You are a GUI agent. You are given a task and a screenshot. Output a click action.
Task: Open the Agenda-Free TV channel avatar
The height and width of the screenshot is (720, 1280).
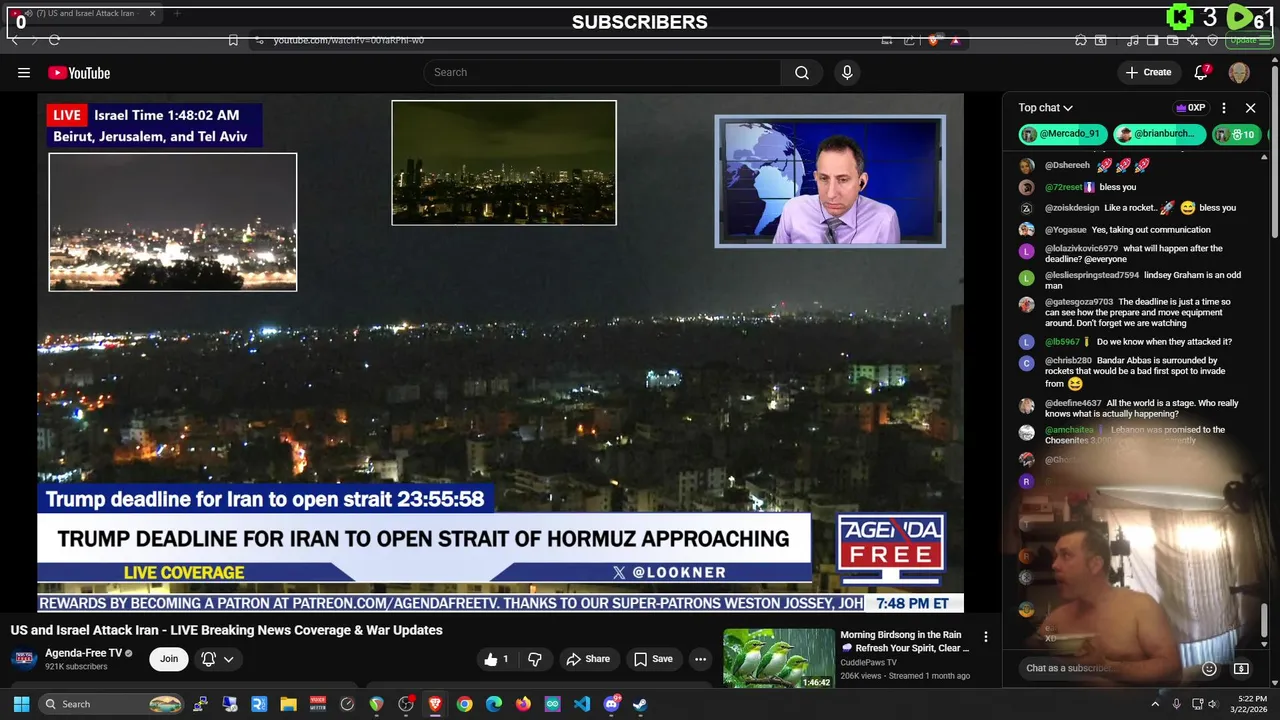pos(25,659)
